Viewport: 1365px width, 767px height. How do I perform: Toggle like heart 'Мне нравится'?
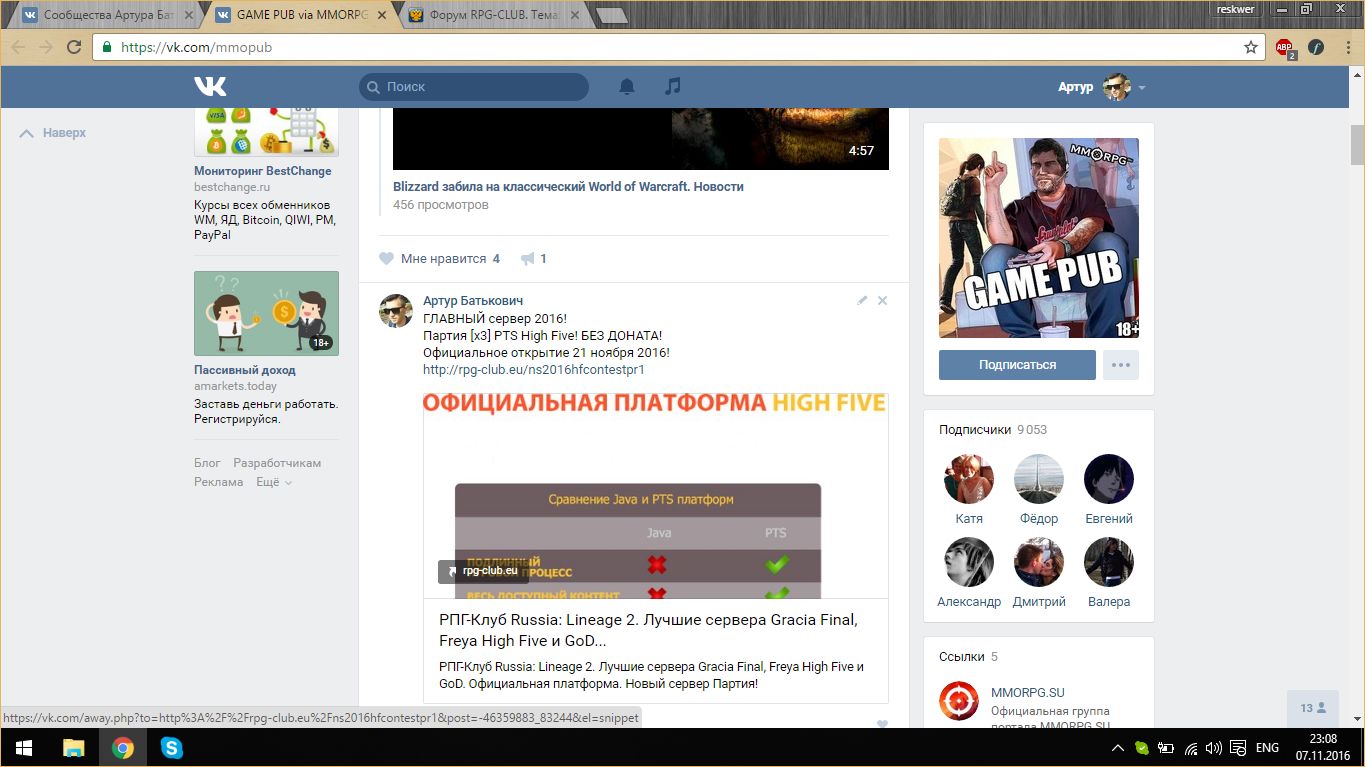pos(387,259)
